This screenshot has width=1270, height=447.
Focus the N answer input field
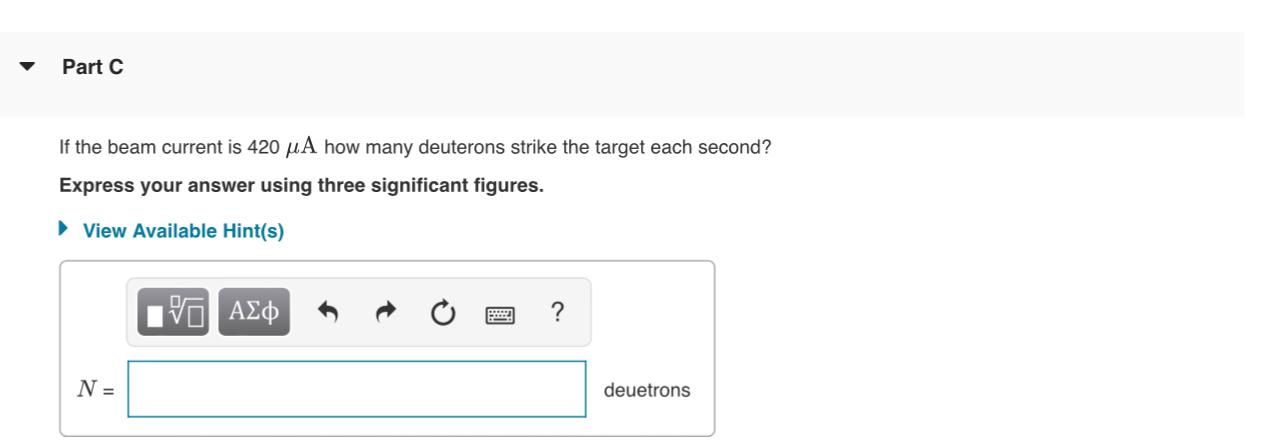click(357, 389)
